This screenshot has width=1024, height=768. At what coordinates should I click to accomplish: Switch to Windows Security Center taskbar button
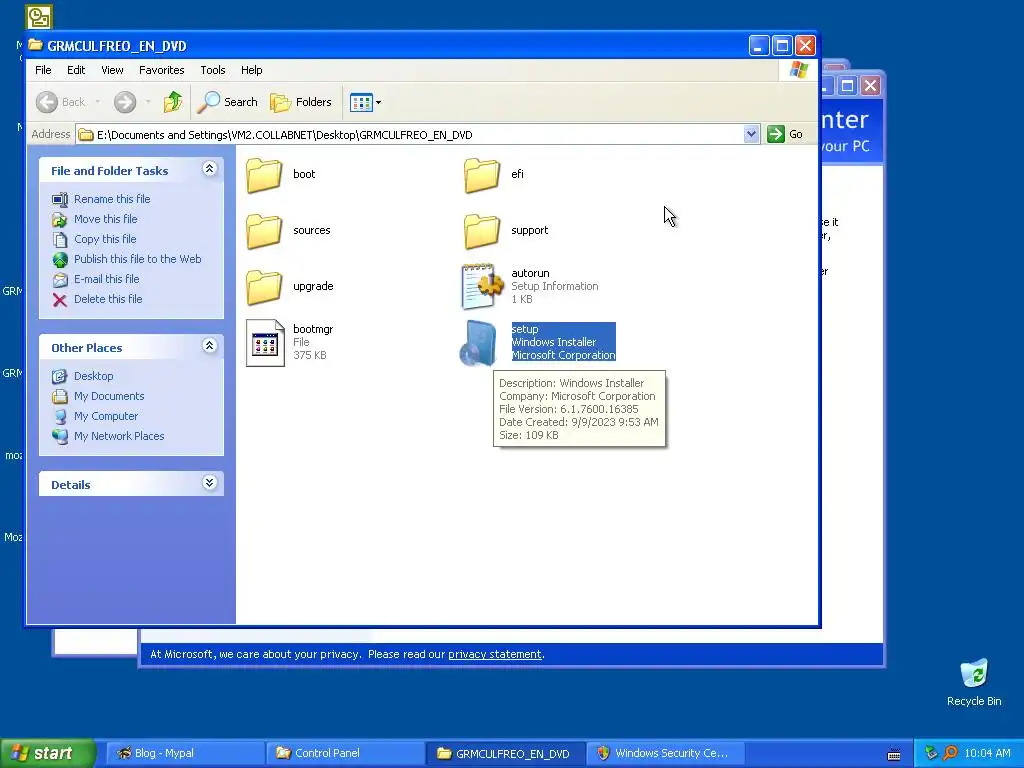click(x=666, y=753)
